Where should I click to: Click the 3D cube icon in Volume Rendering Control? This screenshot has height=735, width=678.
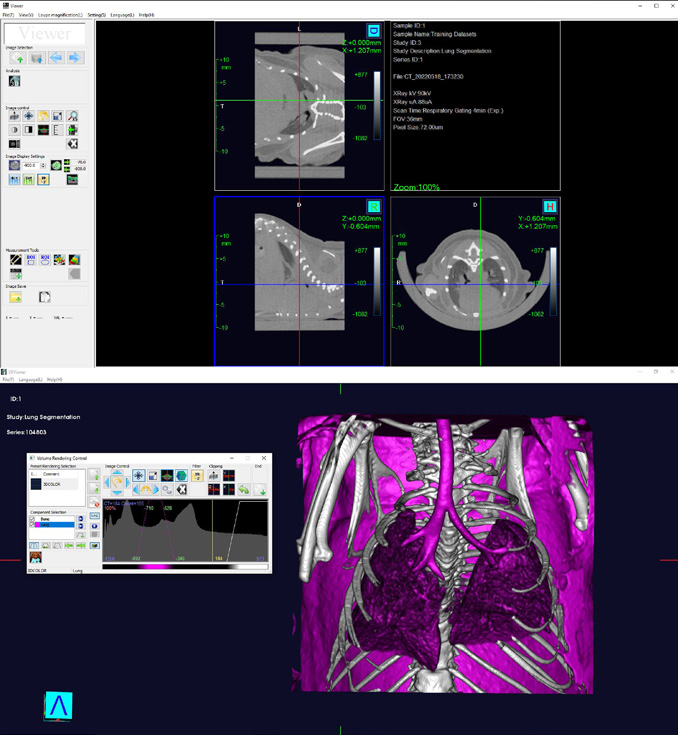tap(181, 476)
